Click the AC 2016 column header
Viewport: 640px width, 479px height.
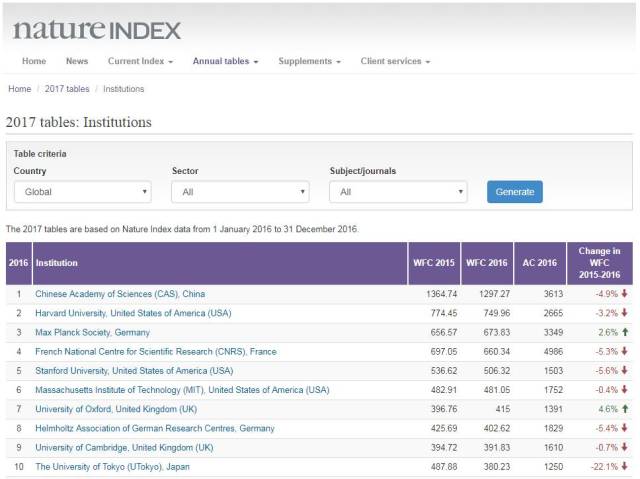539,263
